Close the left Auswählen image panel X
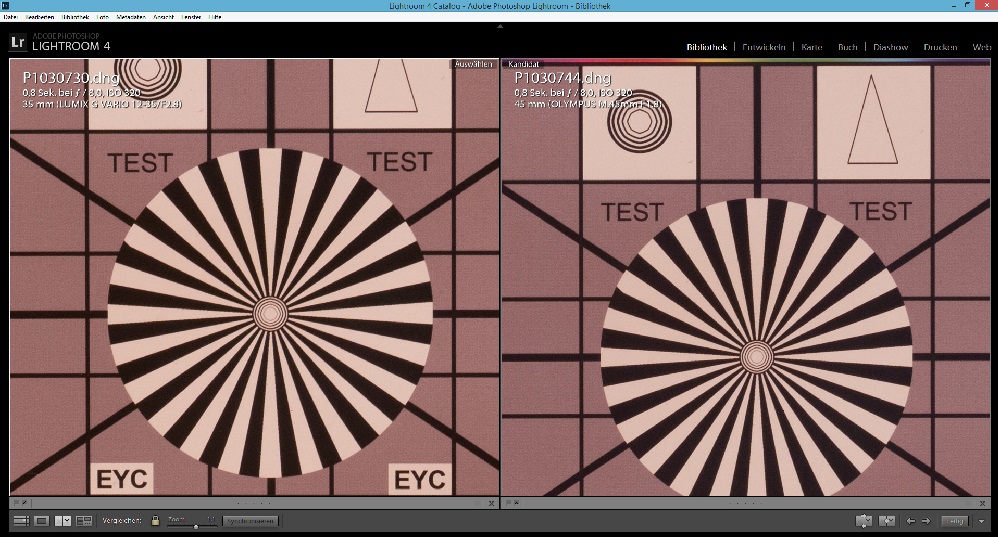The image size is (998, 537). pyautogui.click(x=492, y=503)
